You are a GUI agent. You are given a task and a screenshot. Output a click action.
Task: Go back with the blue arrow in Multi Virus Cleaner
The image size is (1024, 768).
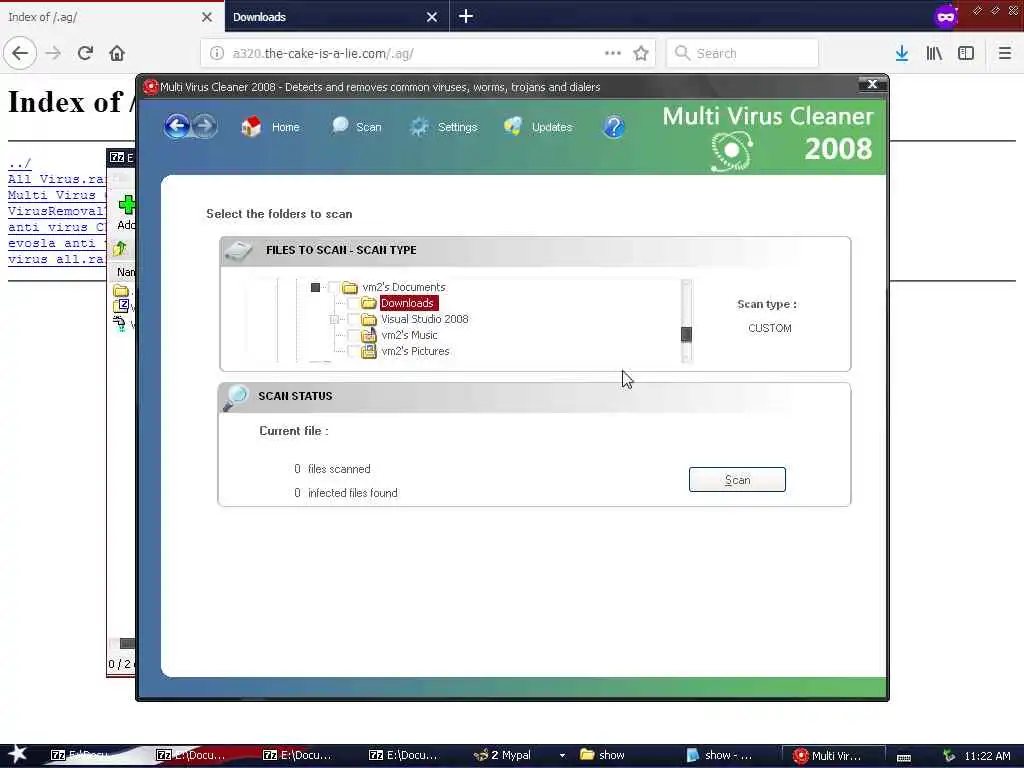tap(177, 126)
